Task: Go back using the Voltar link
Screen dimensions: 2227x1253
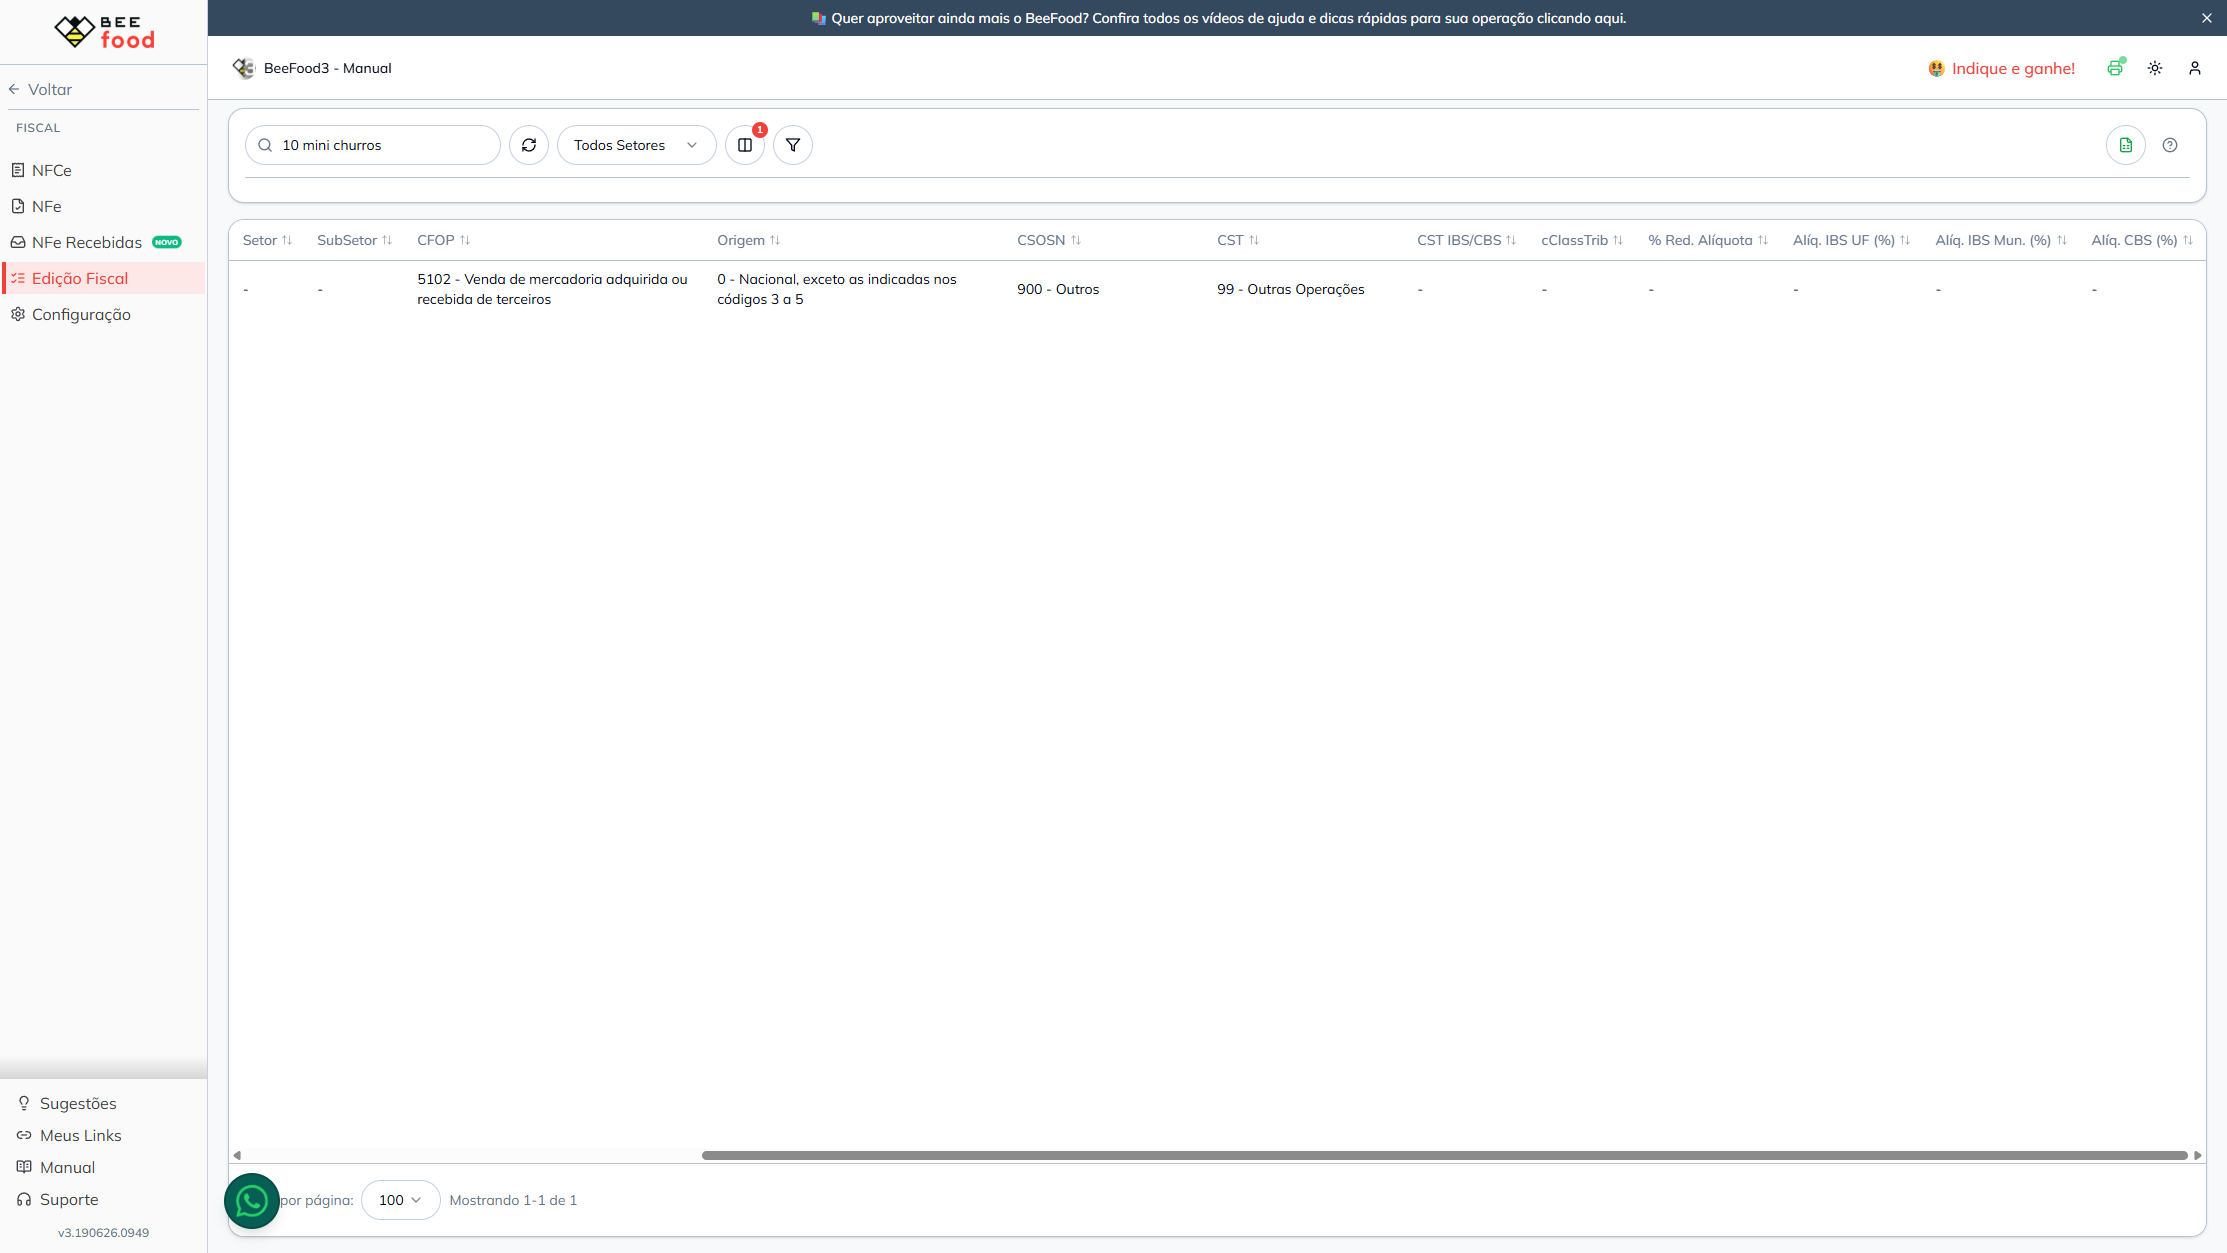Action: coord(40,89)
